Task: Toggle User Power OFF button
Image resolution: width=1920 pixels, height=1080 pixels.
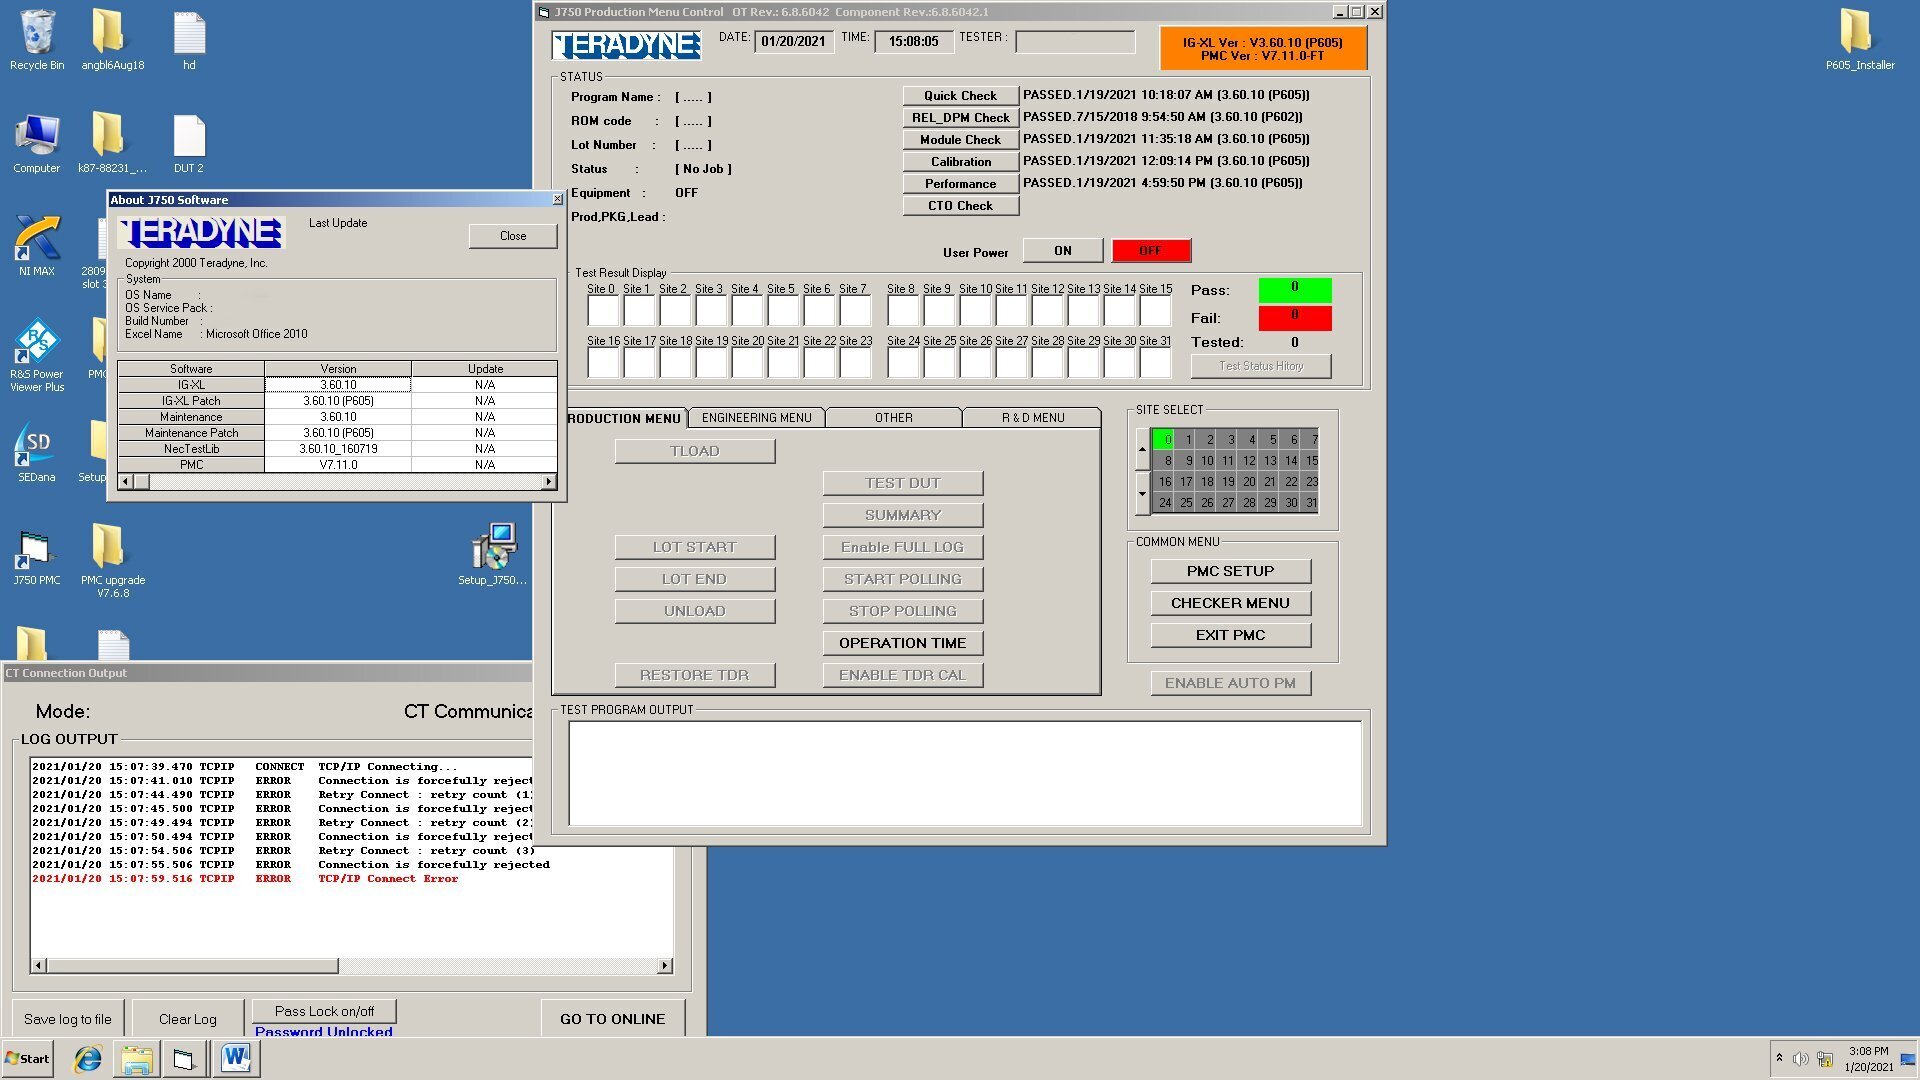Action: 1149,251
